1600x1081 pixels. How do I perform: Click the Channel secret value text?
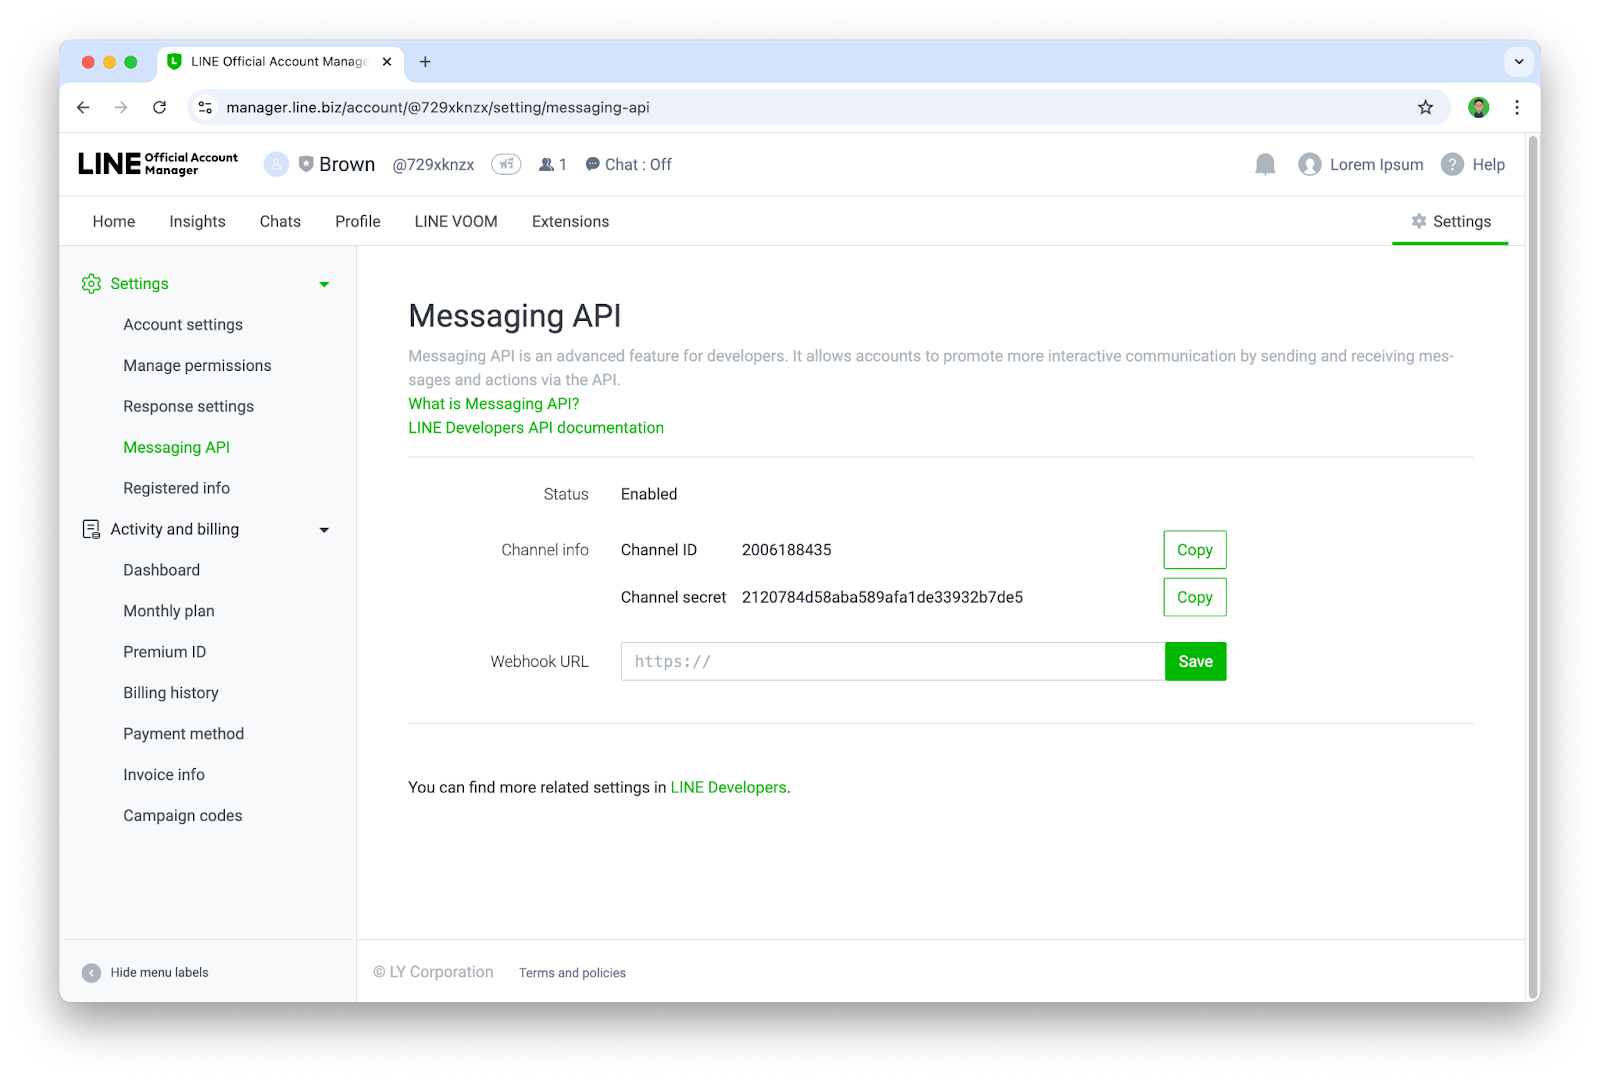pos(882,597)
